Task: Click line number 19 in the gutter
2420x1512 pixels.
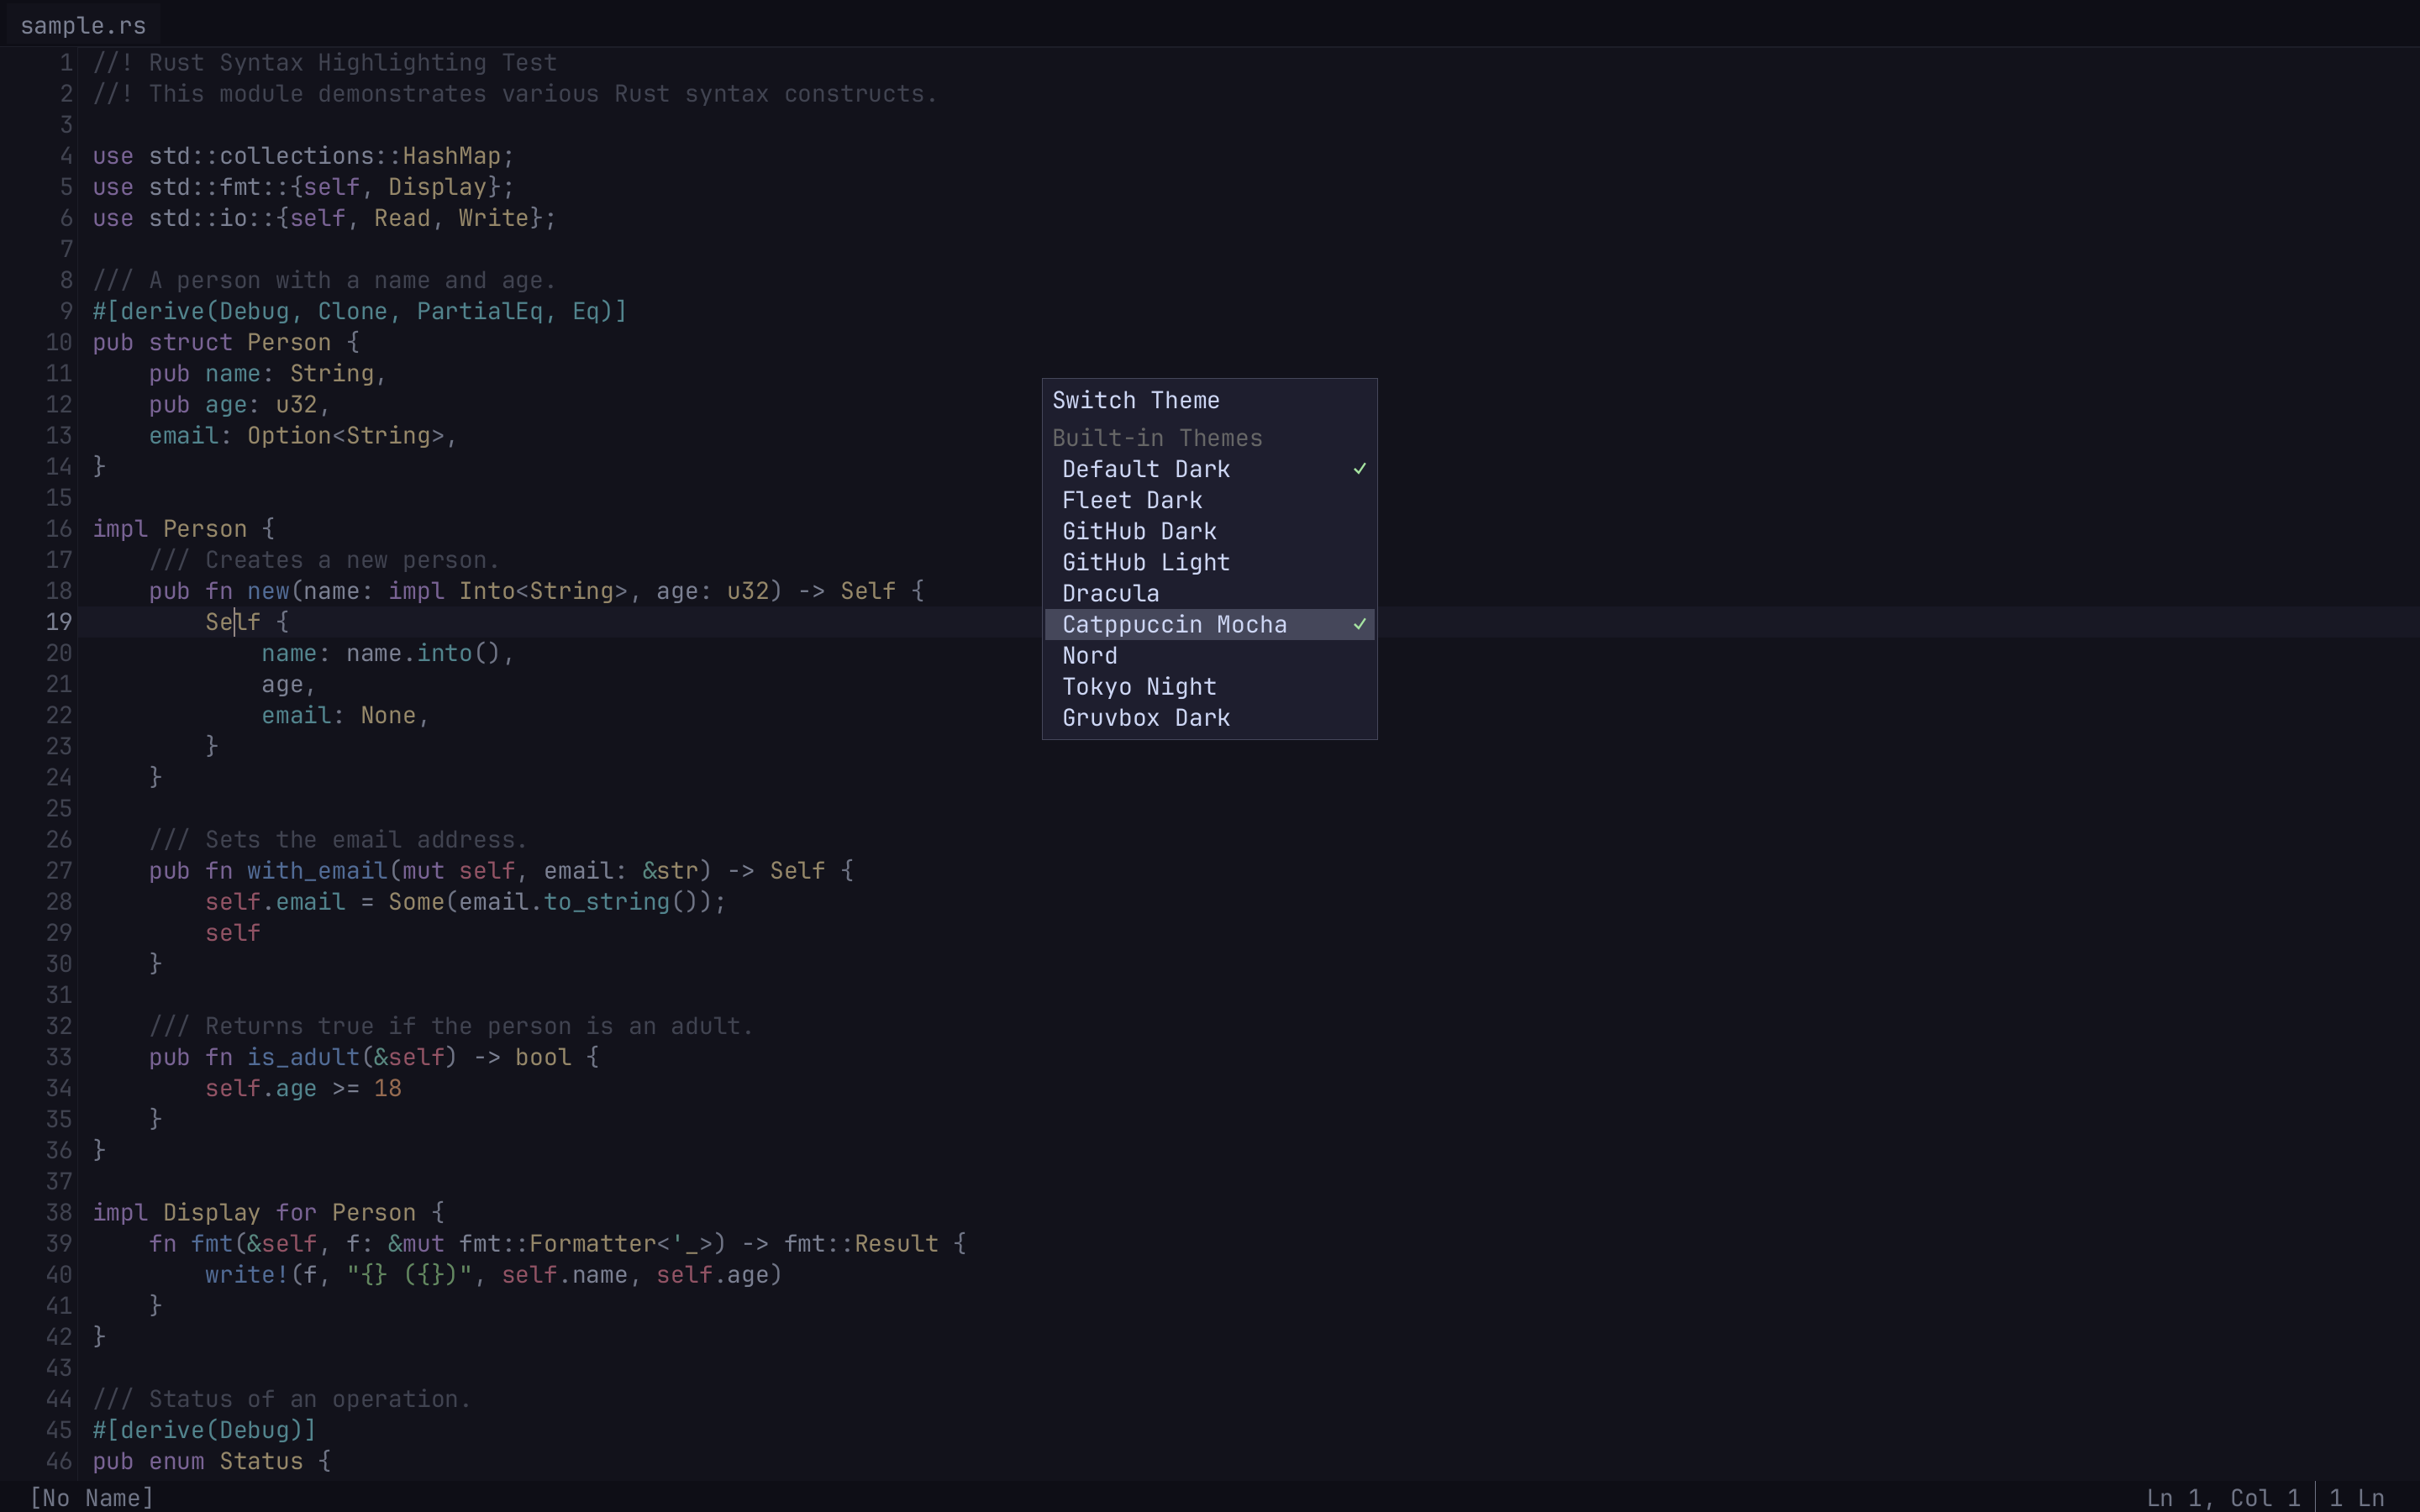Action: [57, 622]
